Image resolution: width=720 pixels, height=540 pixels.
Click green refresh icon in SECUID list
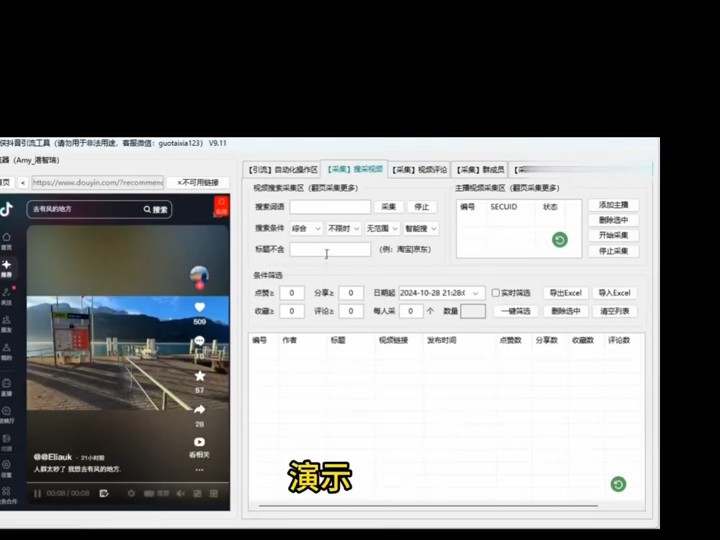(560, 240)
